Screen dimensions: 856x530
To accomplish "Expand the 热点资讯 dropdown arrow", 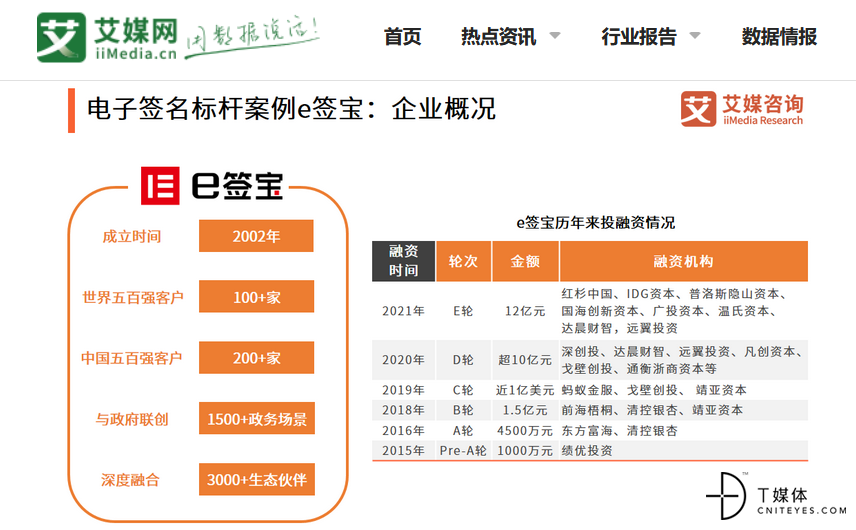I will point(555,35).
